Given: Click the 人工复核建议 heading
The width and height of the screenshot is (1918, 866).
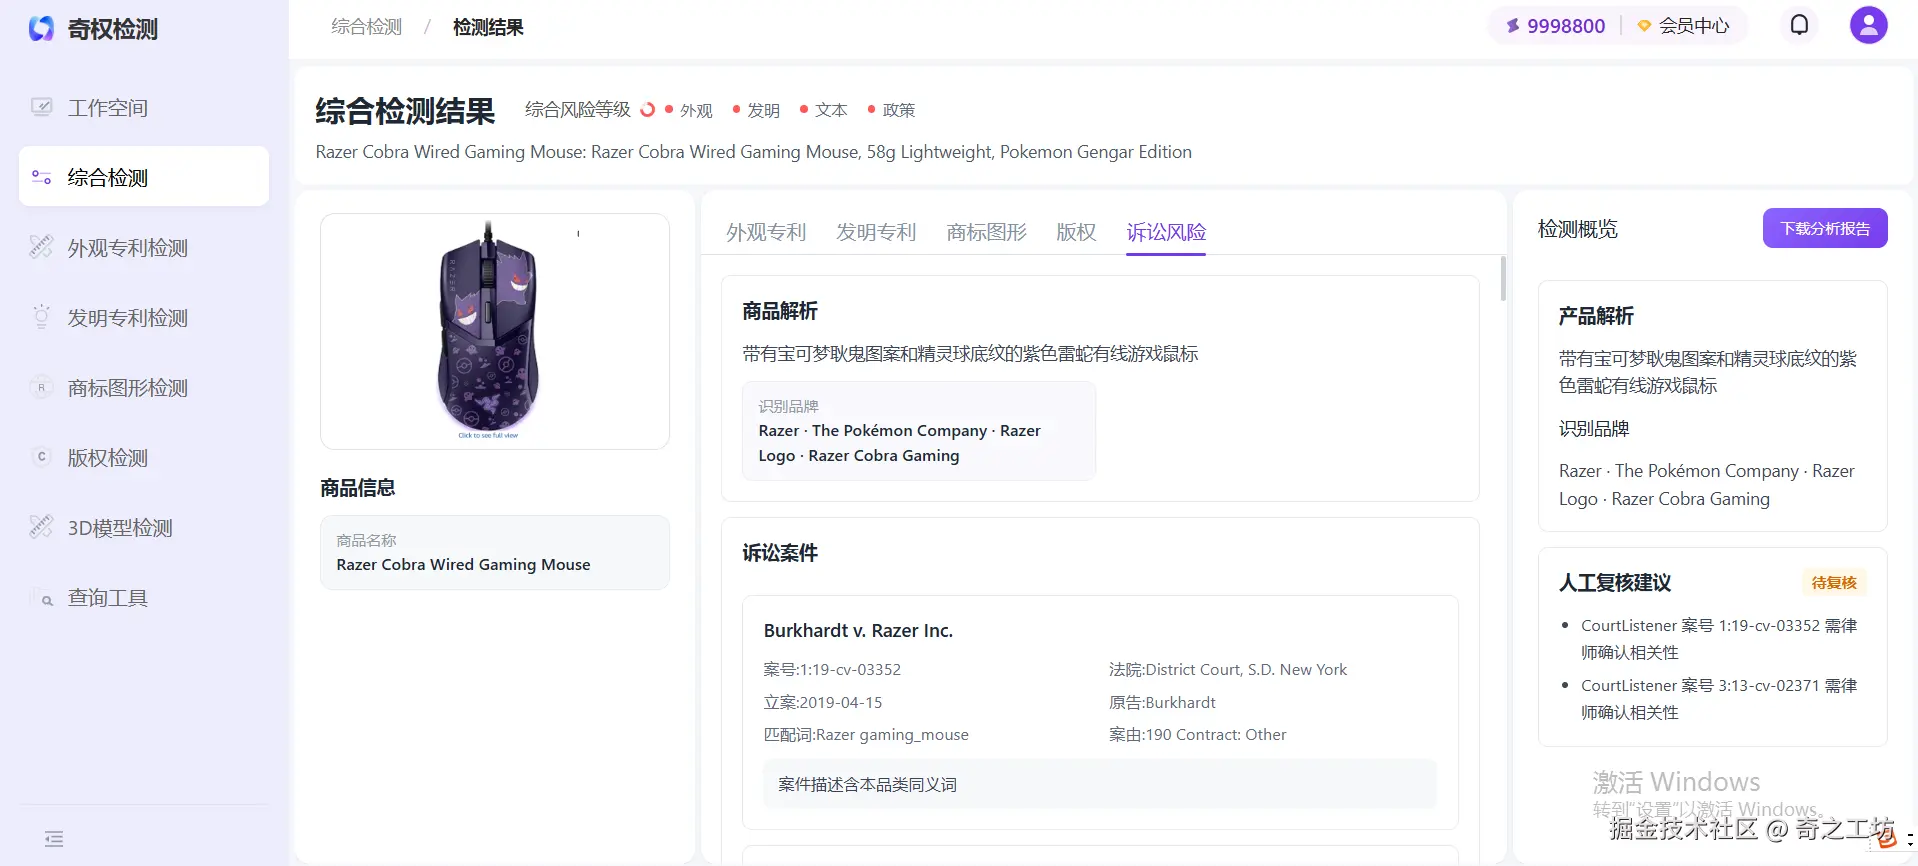Looking at the screenshot, I should (x=1615, y=583).
